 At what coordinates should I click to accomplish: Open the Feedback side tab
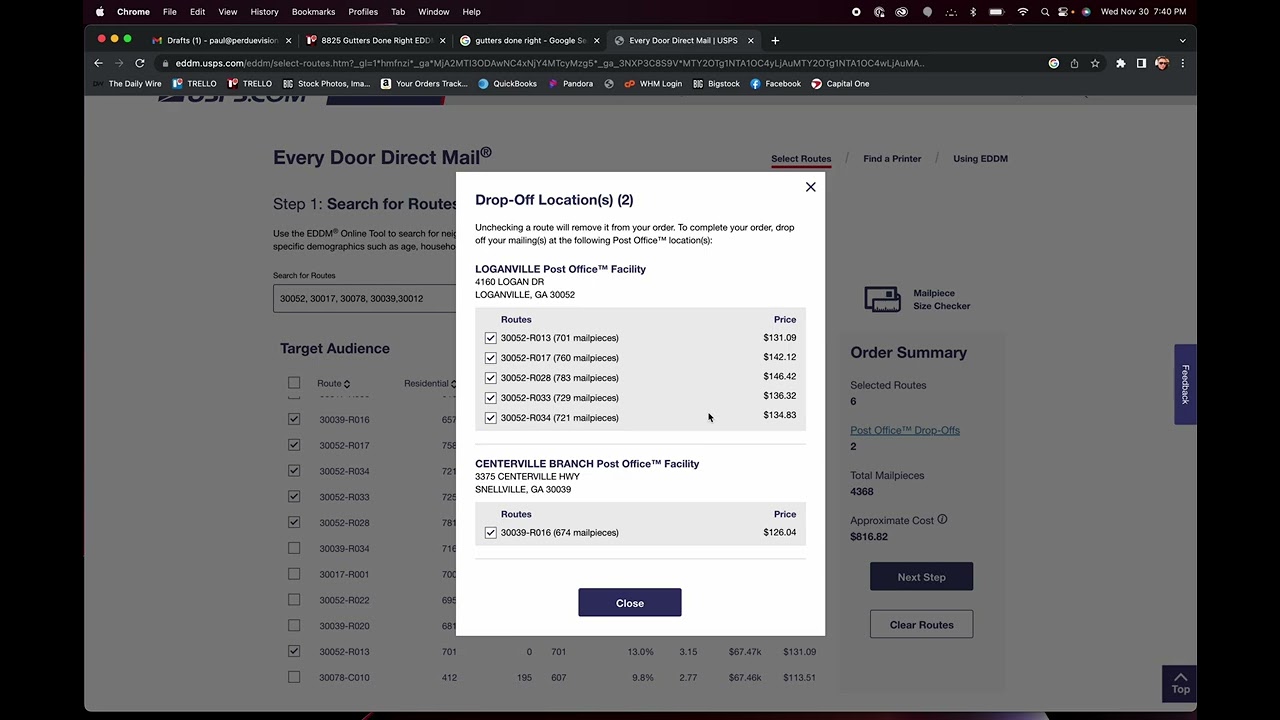[1185, 384]
